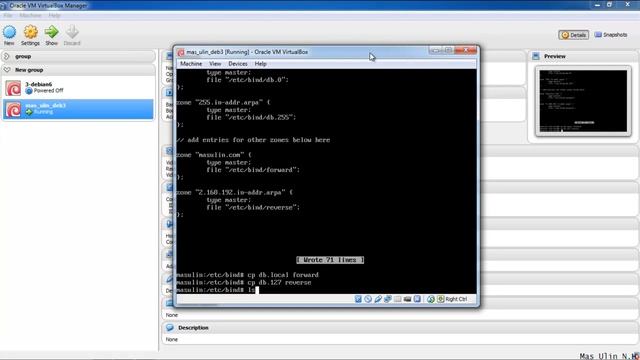Image resolution: width=640 pixels, height=360 pixels.
Task: Click the green Show arrow icon
Action: coord(51,32)
